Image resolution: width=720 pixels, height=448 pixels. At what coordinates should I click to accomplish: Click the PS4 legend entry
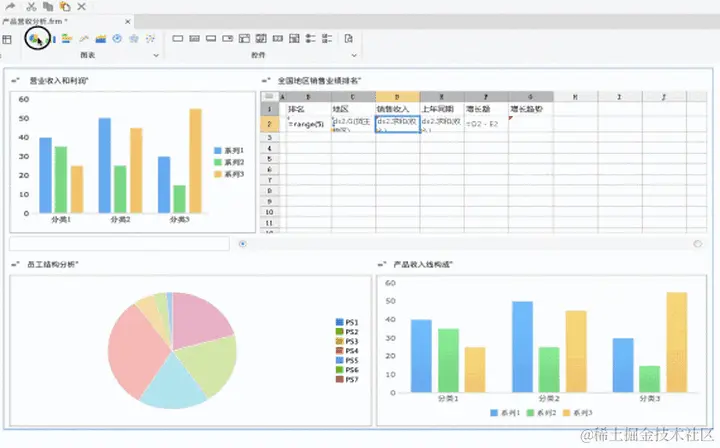(x=347, y=351)
